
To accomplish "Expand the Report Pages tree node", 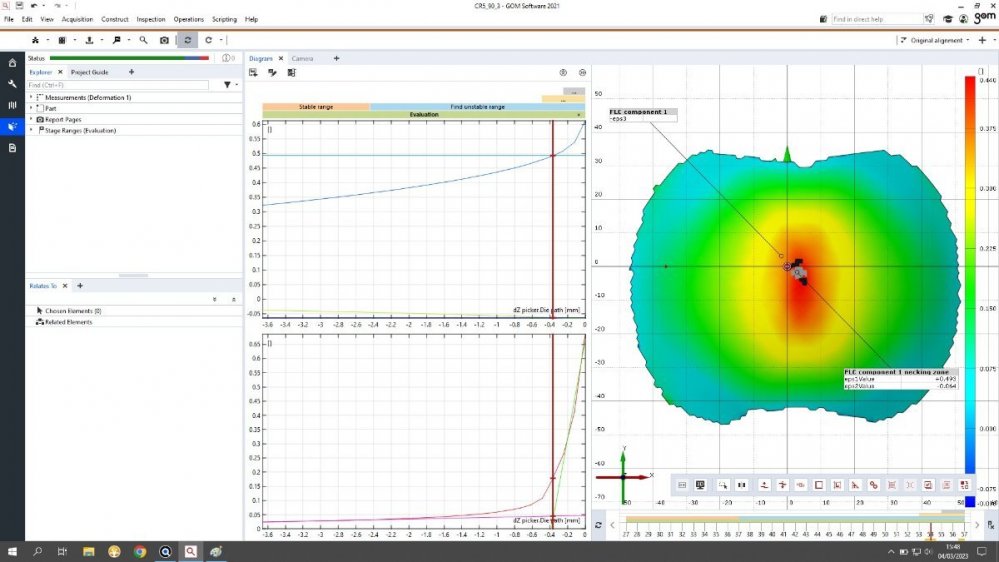I will (31, 119).
